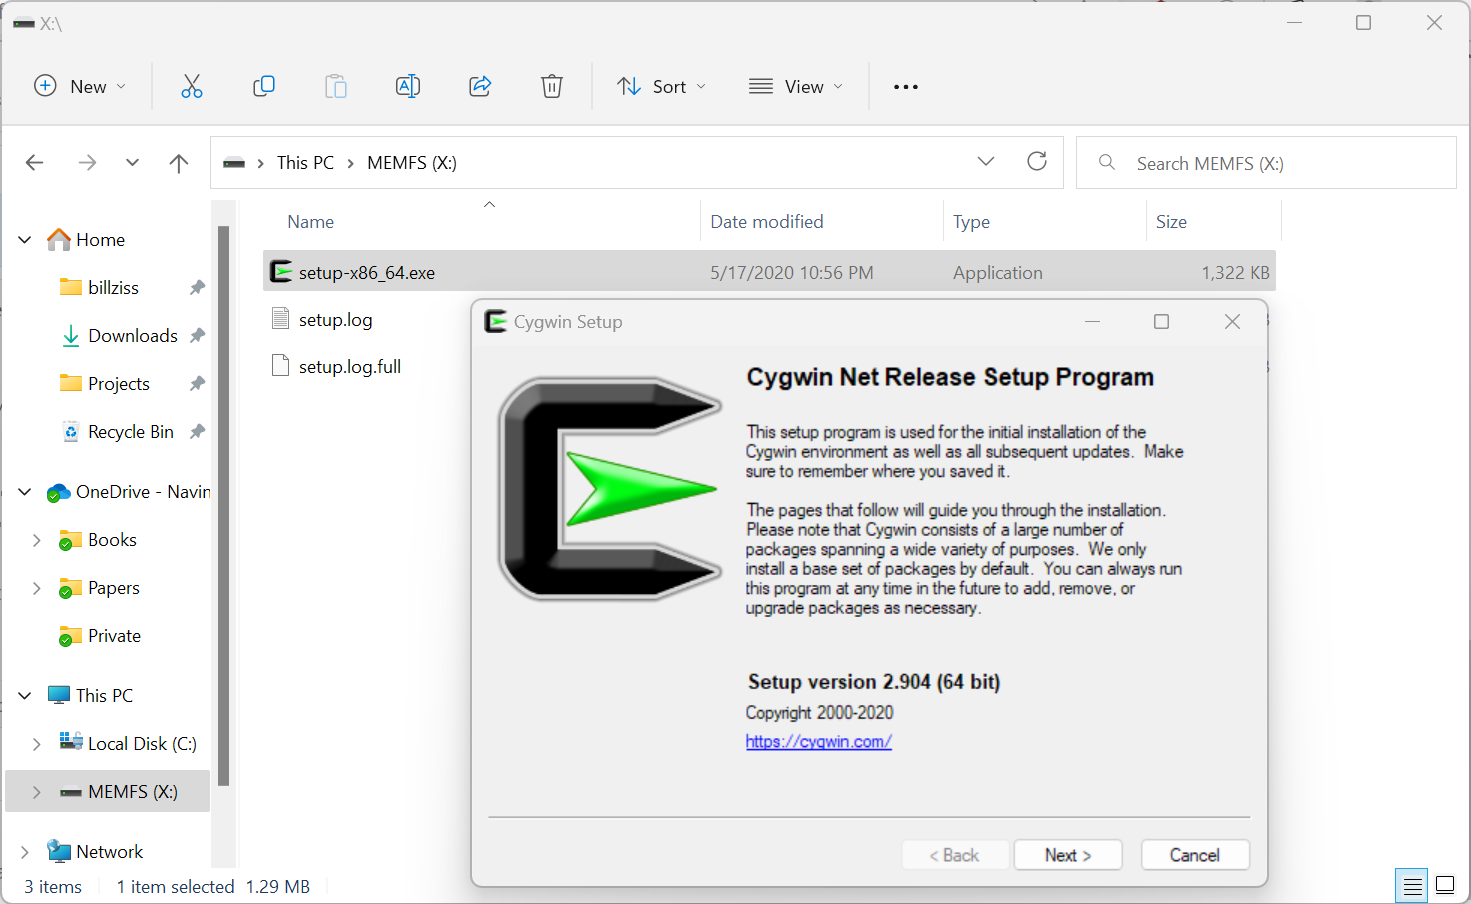
Task: Open the View options dropdown
Action: (x=796, y=87)
